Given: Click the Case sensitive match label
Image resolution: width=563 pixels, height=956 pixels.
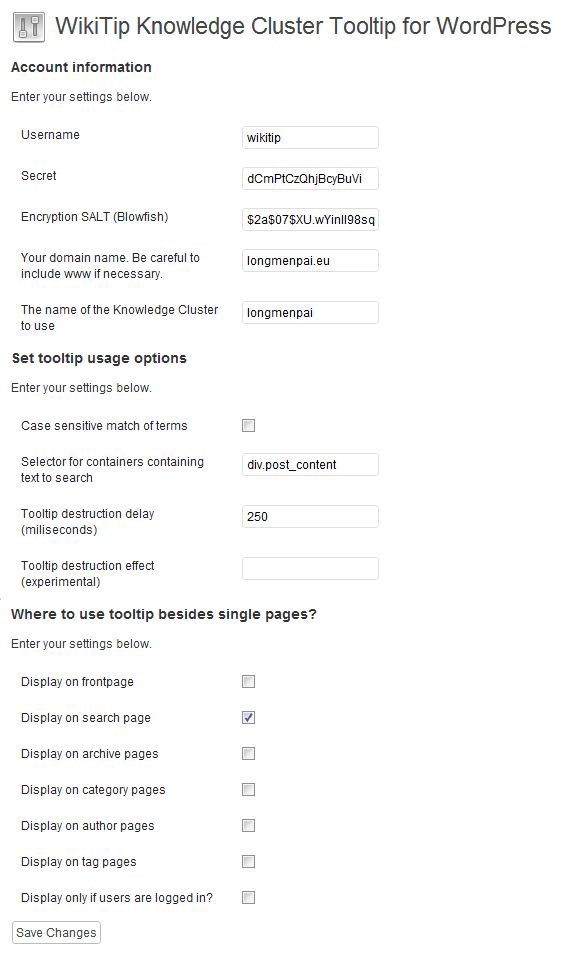Looking at the screenshot, I should click(104, 426).
